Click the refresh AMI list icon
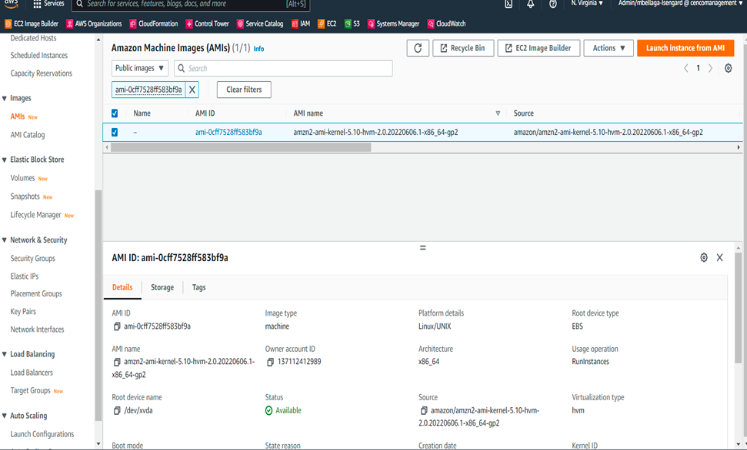This screenshot has width=747, height=450. coord(418,48)
